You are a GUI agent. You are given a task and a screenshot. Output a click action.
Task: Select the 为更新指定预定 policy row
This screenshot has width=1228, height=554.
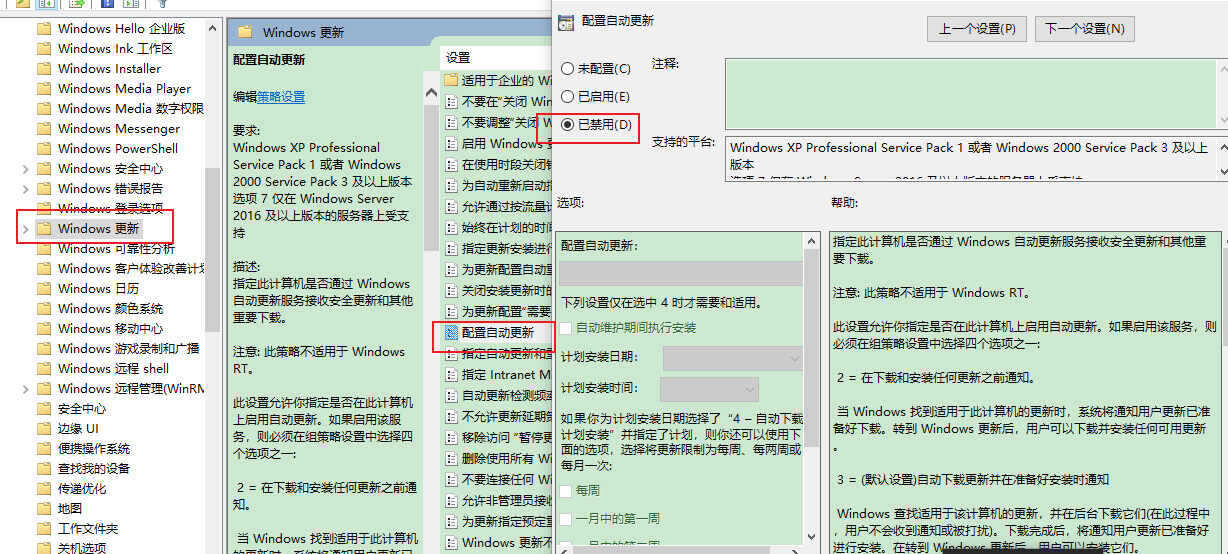coord(498,521)
